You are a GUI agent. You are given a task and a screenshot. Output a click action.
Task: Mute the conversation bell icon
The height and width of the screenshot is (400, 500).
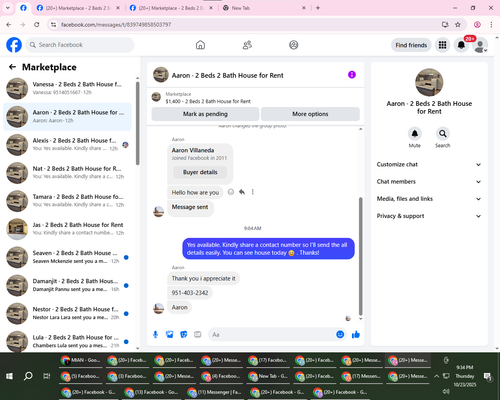pyautogui.click(x=415, y=134)
